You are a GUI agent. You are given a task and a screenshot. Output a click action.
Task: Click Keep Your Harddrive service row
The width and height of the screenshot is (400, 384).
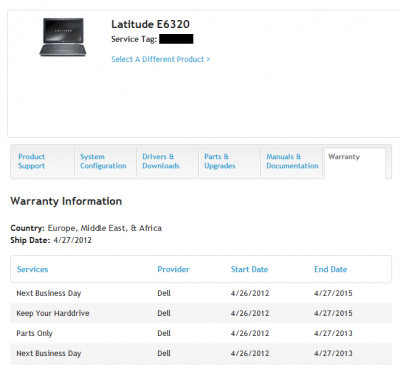[x=201, y=313]
